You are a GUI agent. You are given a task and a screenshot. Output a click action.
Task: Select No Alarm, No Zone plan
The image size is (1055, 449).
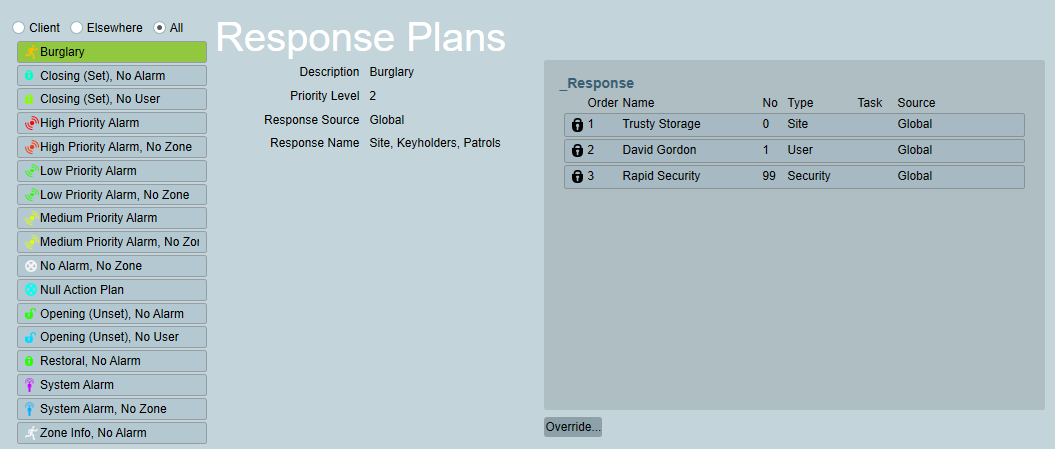coord(112,266)
